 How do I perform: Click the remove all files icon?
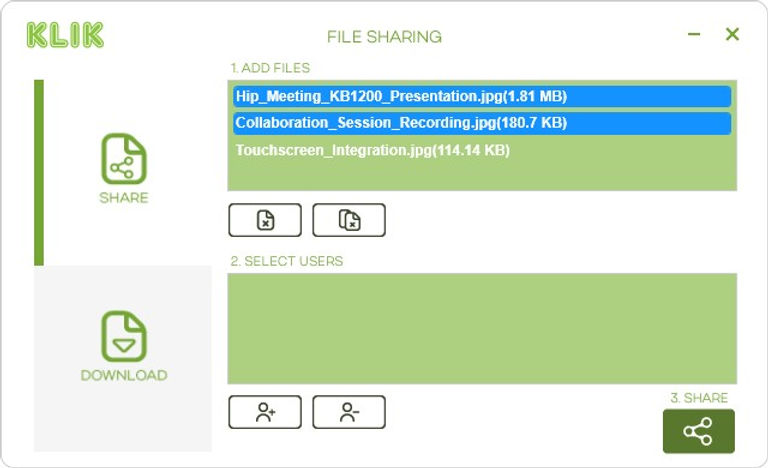[x=349, y=220]
